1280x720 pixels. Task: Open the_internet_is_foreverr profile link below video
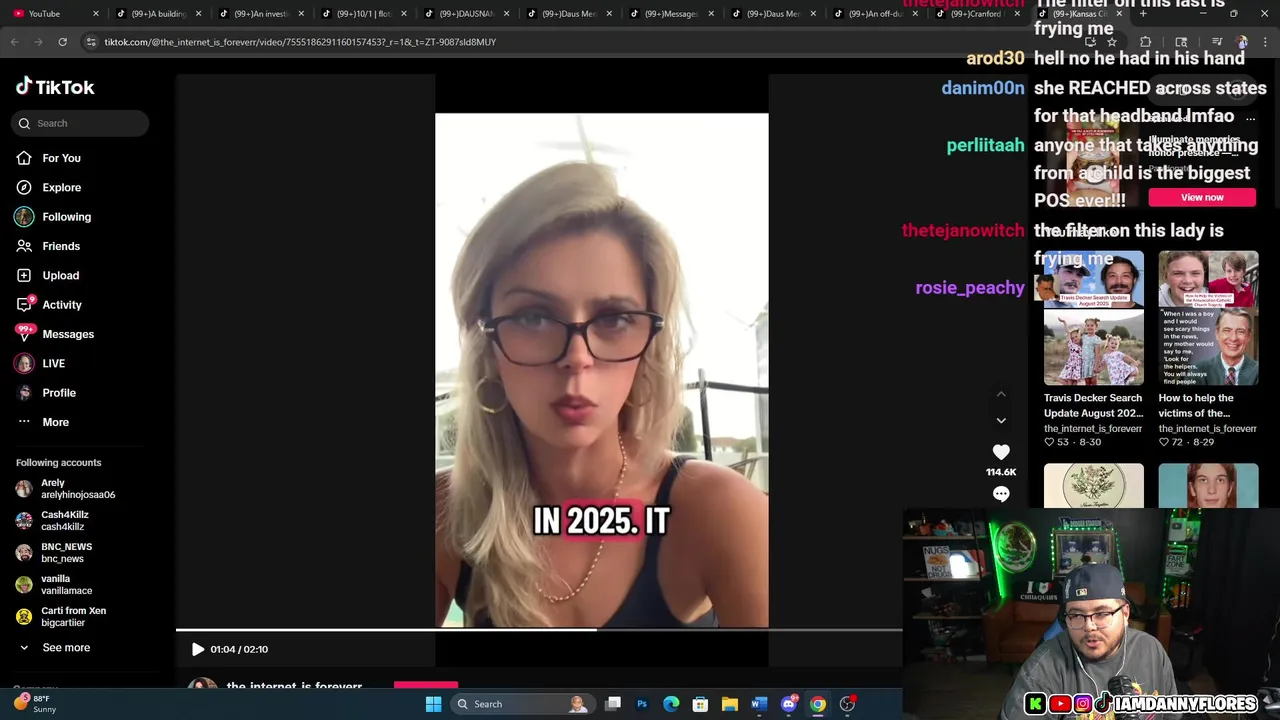click(x=294, y=687)
